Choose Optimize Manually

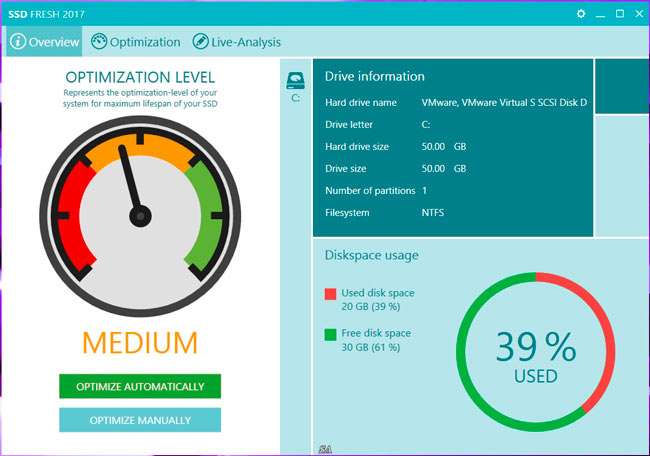(x=140, y=420)
